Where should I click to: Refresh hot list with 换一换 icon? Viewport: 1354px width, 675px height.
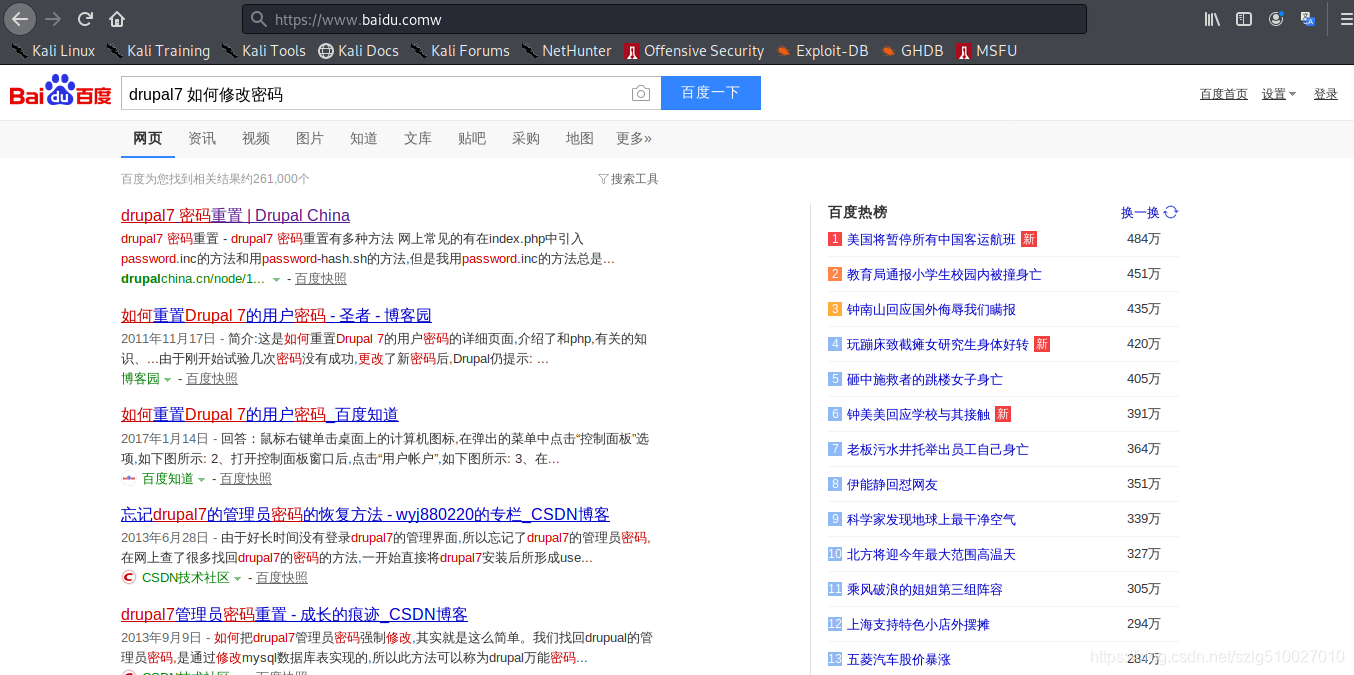click(1171, 212)
